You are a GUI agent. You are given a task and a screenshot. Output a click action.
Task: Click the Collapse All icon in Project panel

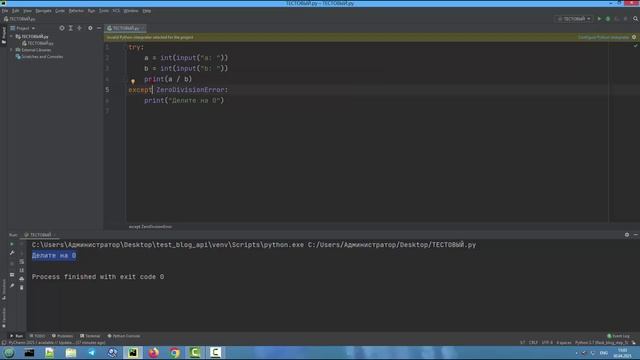click(x=80, y=28)
